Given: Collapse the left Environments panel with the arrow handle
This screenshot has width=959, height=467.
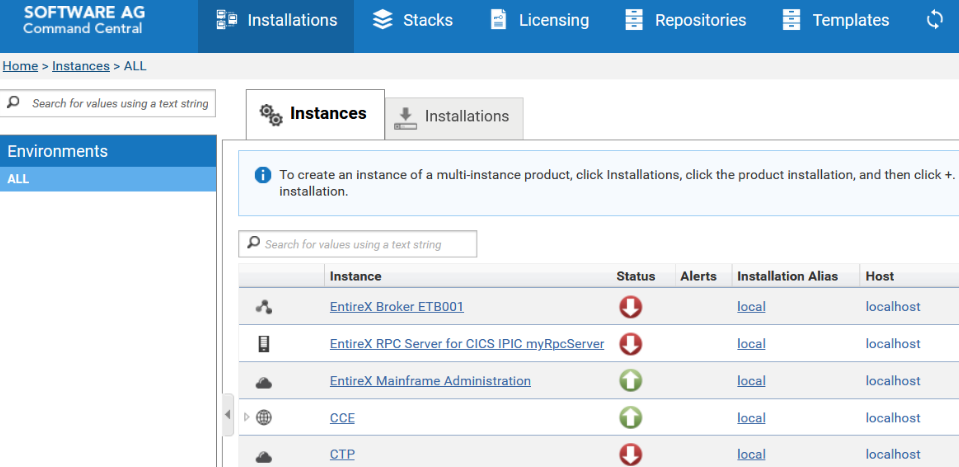Looking at the screenshot, I should pyautogui.click(x=228, y=415).
